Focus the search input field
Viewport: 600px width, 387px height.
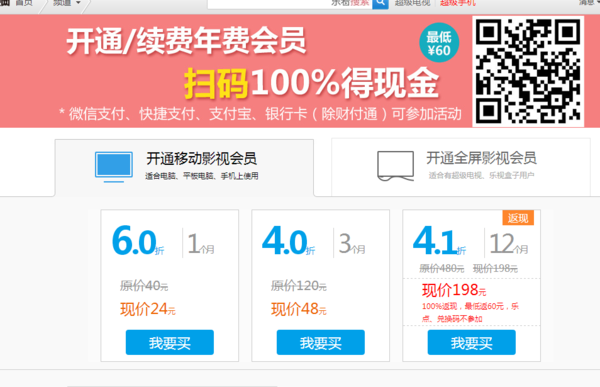pos(290,3)
